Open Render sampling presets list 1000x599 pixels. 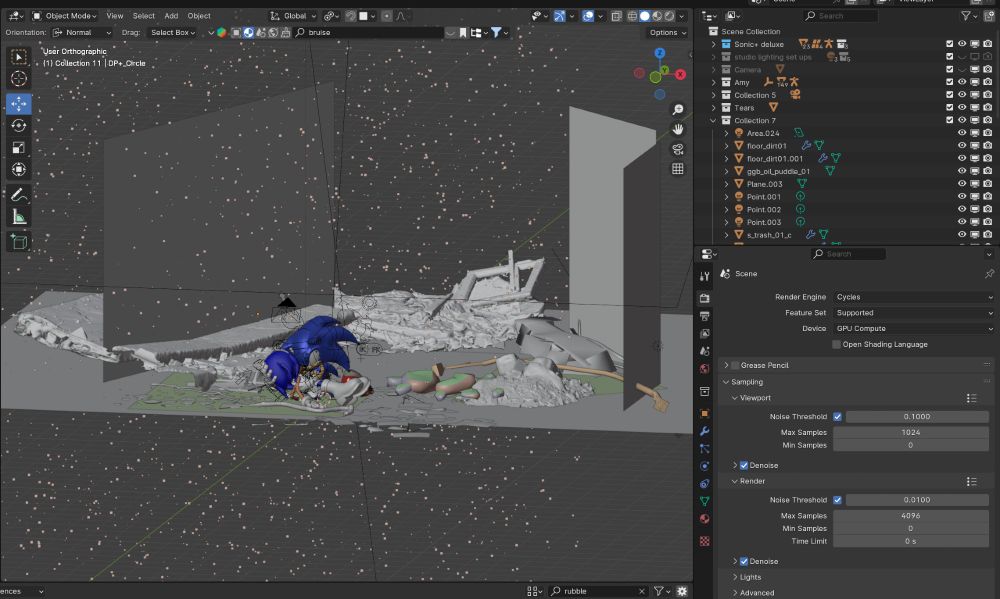point(971,482)
